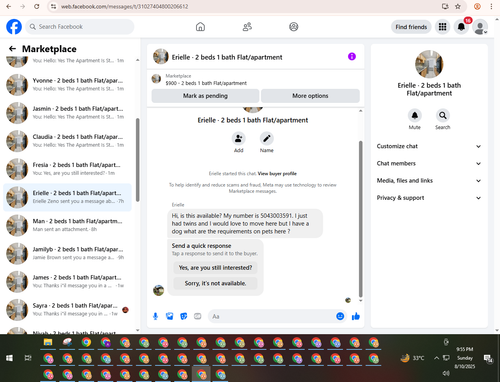500x382 pixels.
Task: Open Man conversation
Action: tap(67, 225)
